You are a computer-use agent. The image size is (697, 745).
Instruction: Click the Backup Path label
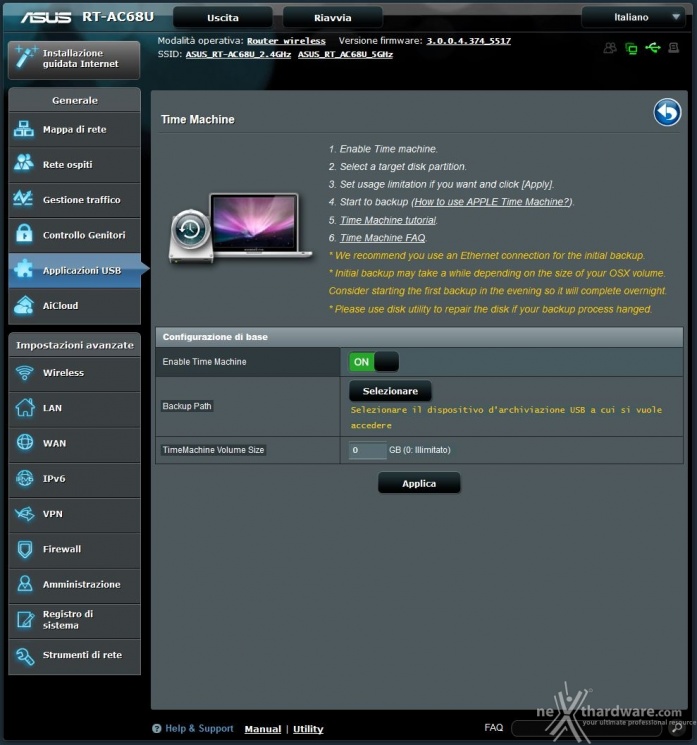coord(187,406)
